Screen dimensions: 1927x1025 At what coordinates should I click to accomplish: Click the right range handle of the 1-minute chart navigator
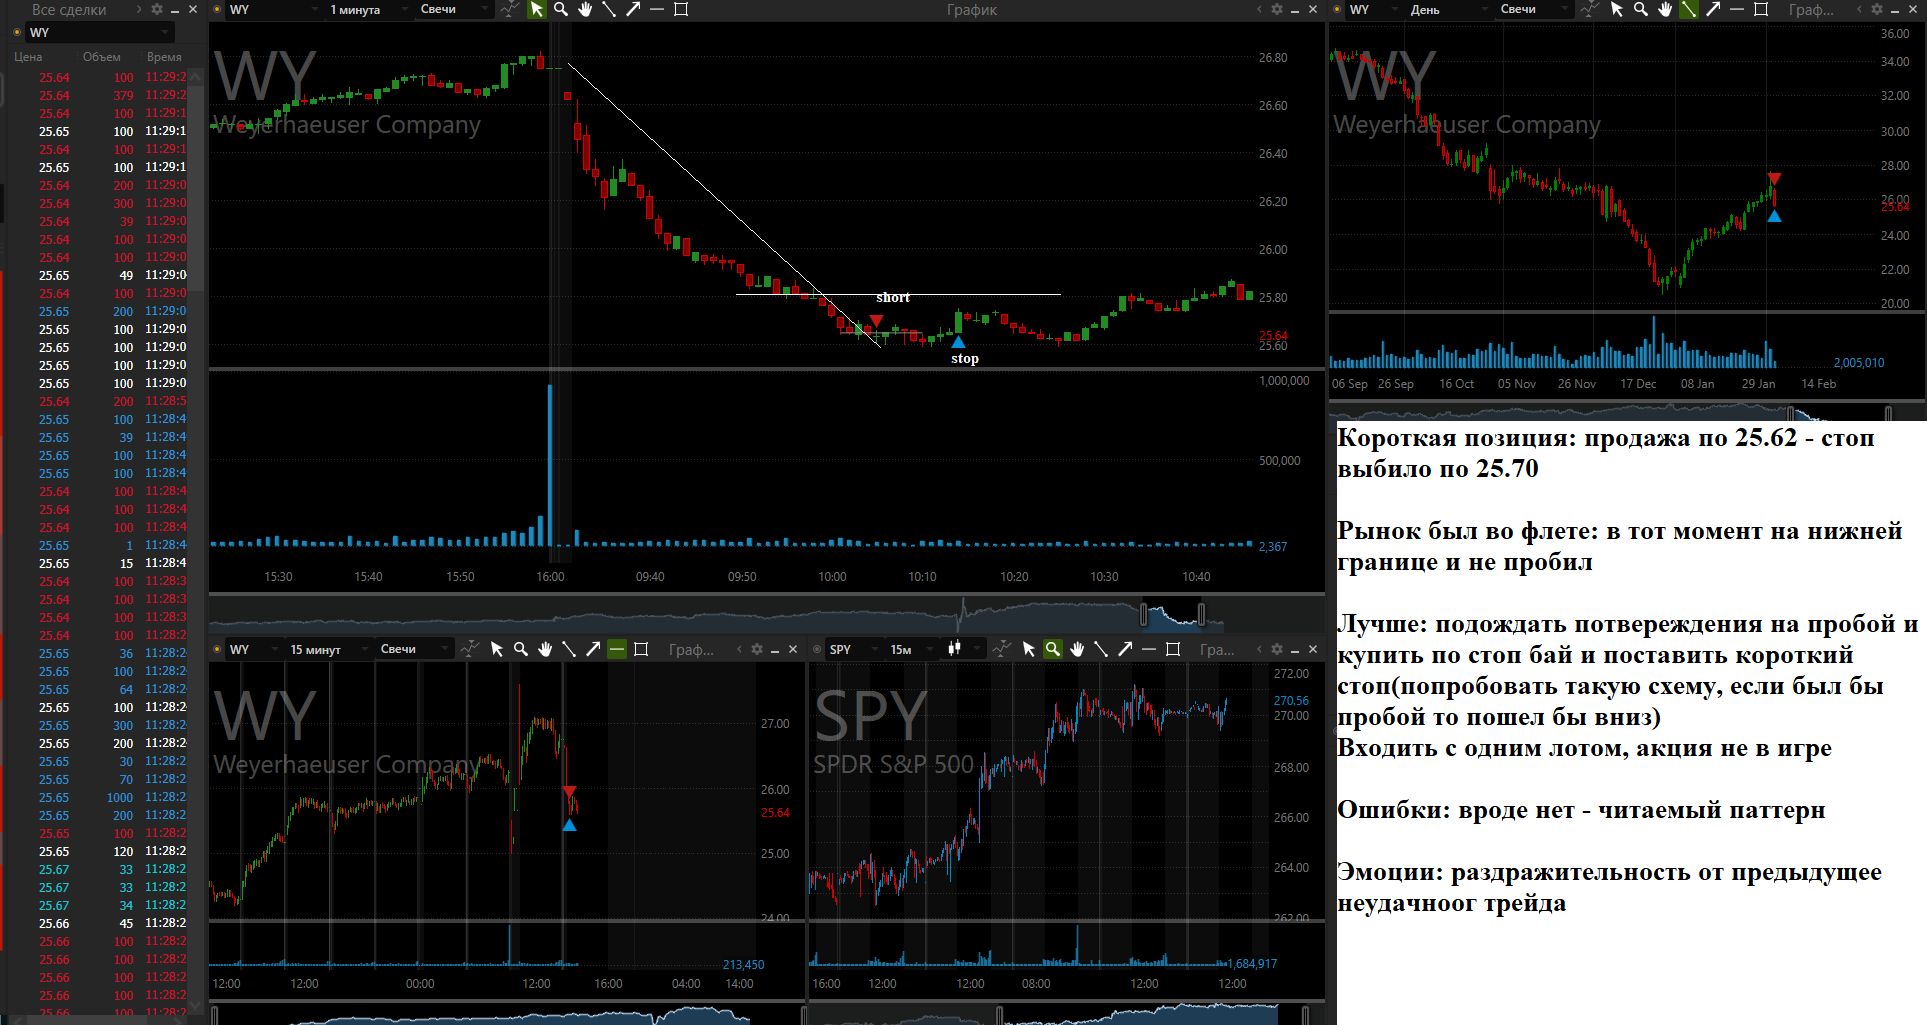(x=1201, y=613)
